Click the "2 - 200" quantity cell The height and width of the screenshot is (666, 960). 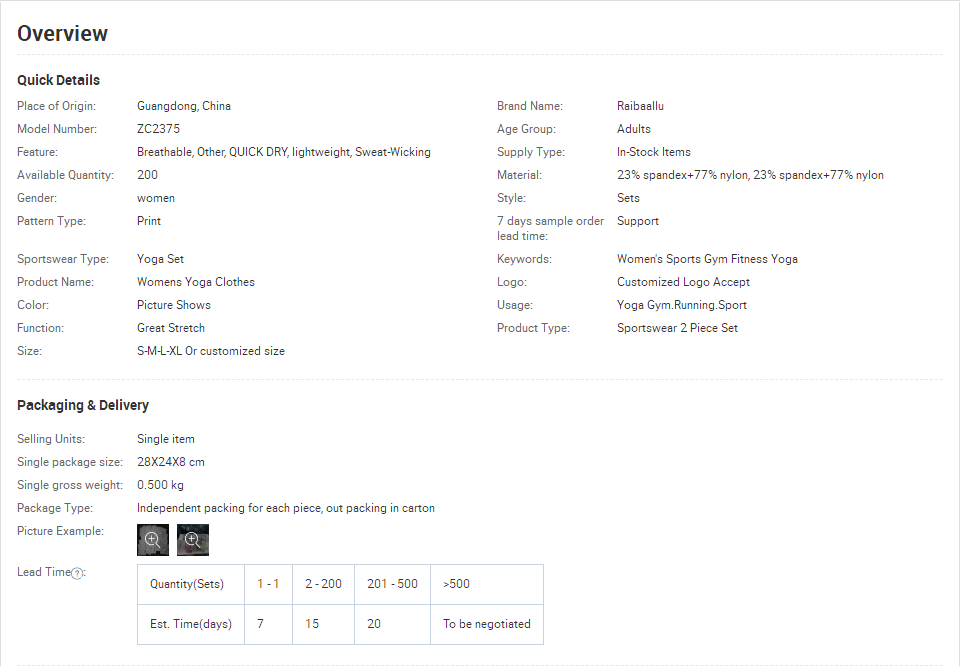(x=323, y=584)
